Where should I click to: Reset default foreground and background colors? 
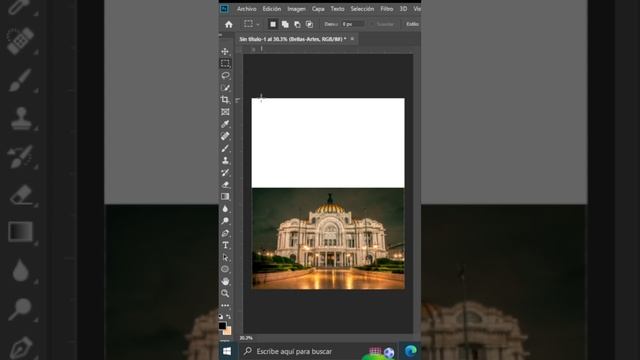pos(221,317)
